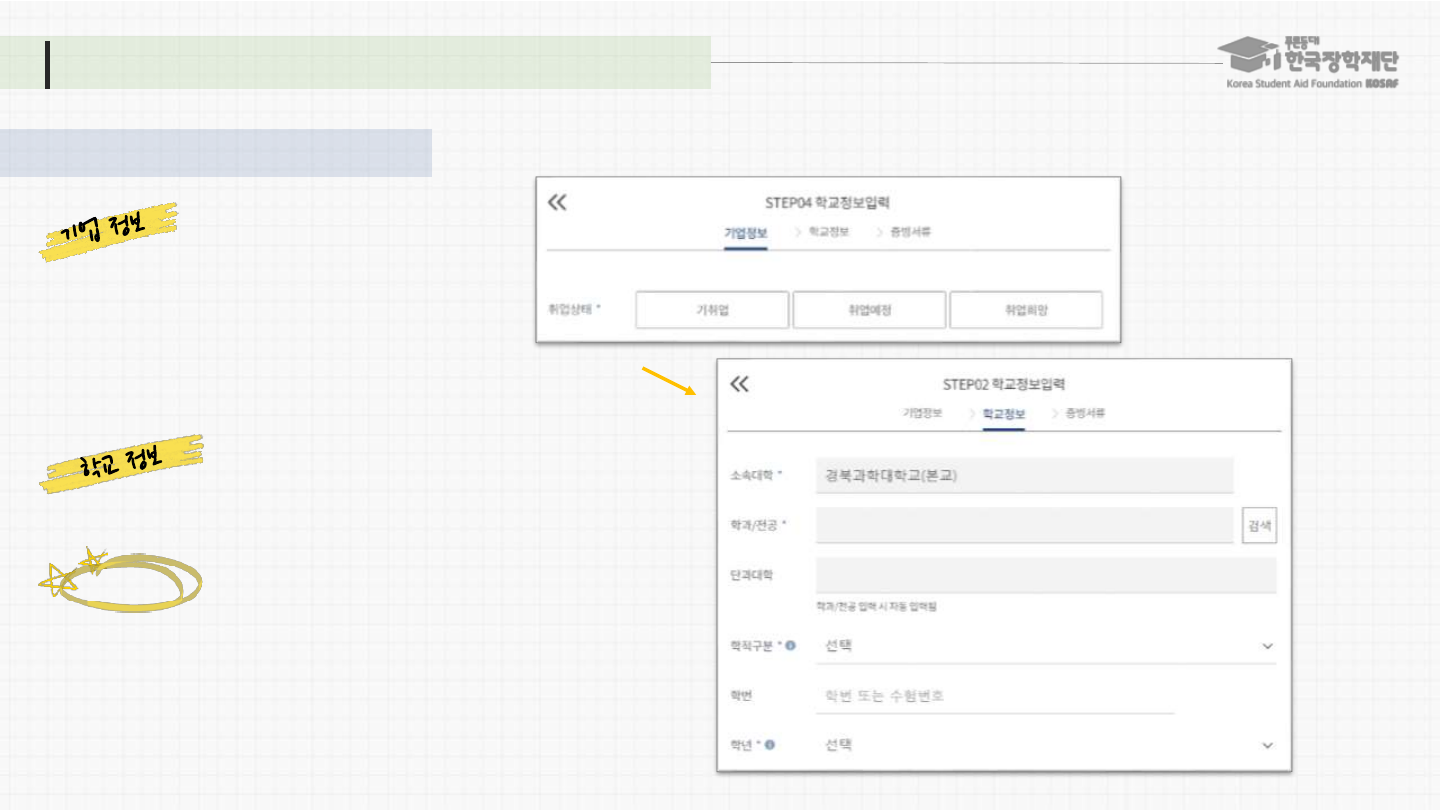Click the 학과/전공 input field
Image resolution: width=1440 pixels, height=810 pixels.
[x=1023, y=525]
